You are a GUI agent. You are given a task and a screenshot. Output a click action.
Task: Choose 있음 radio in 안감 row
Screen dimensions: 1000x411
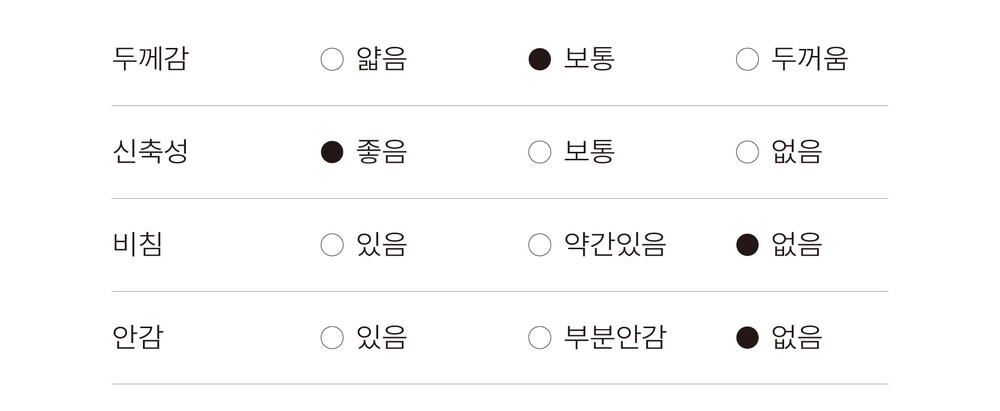point(332,338)
